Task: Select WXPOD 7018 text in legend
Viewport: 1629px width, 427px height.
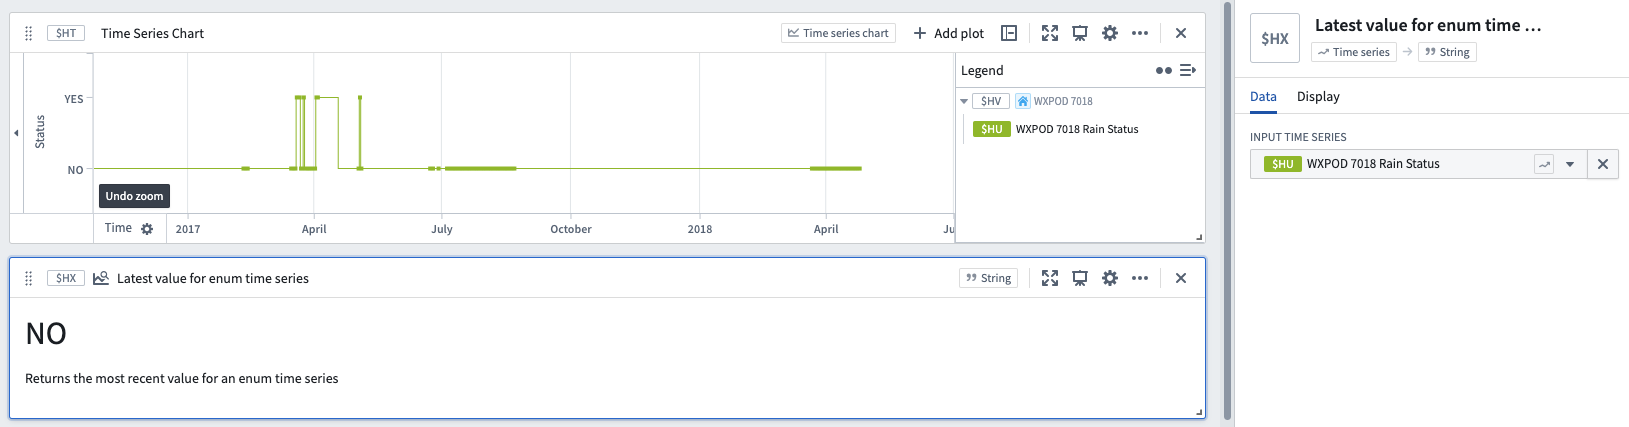Action: pos(1063,101)
